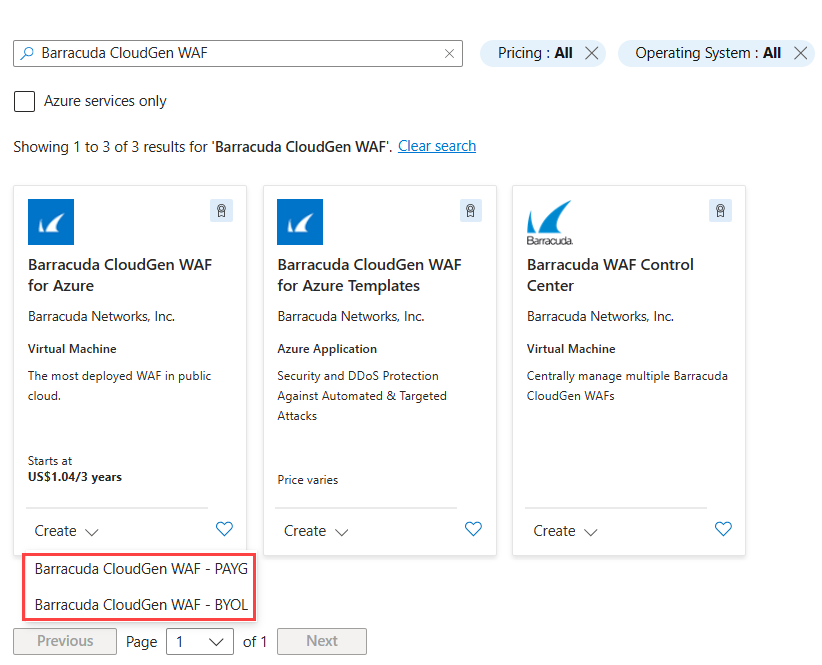The image size is (822, 665).
Task: Click Virtual Machine label on WAF Control Center card
Action: pos(571,349)
